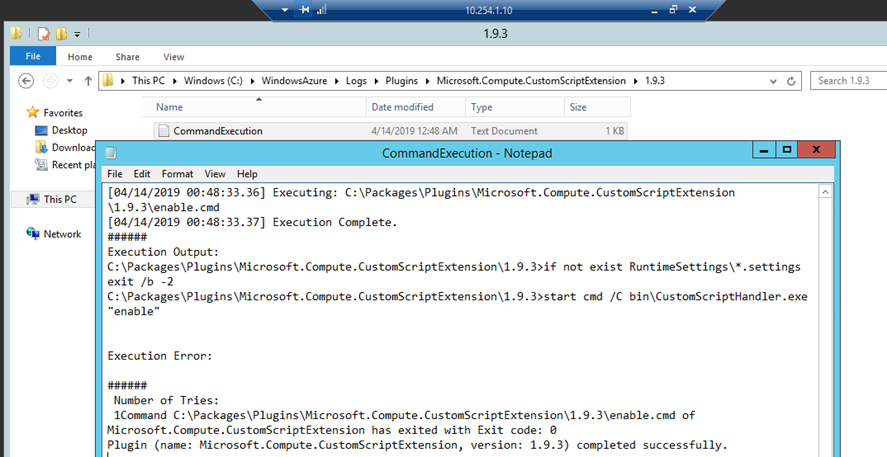Open Notepad Format menu

[177, 174]
